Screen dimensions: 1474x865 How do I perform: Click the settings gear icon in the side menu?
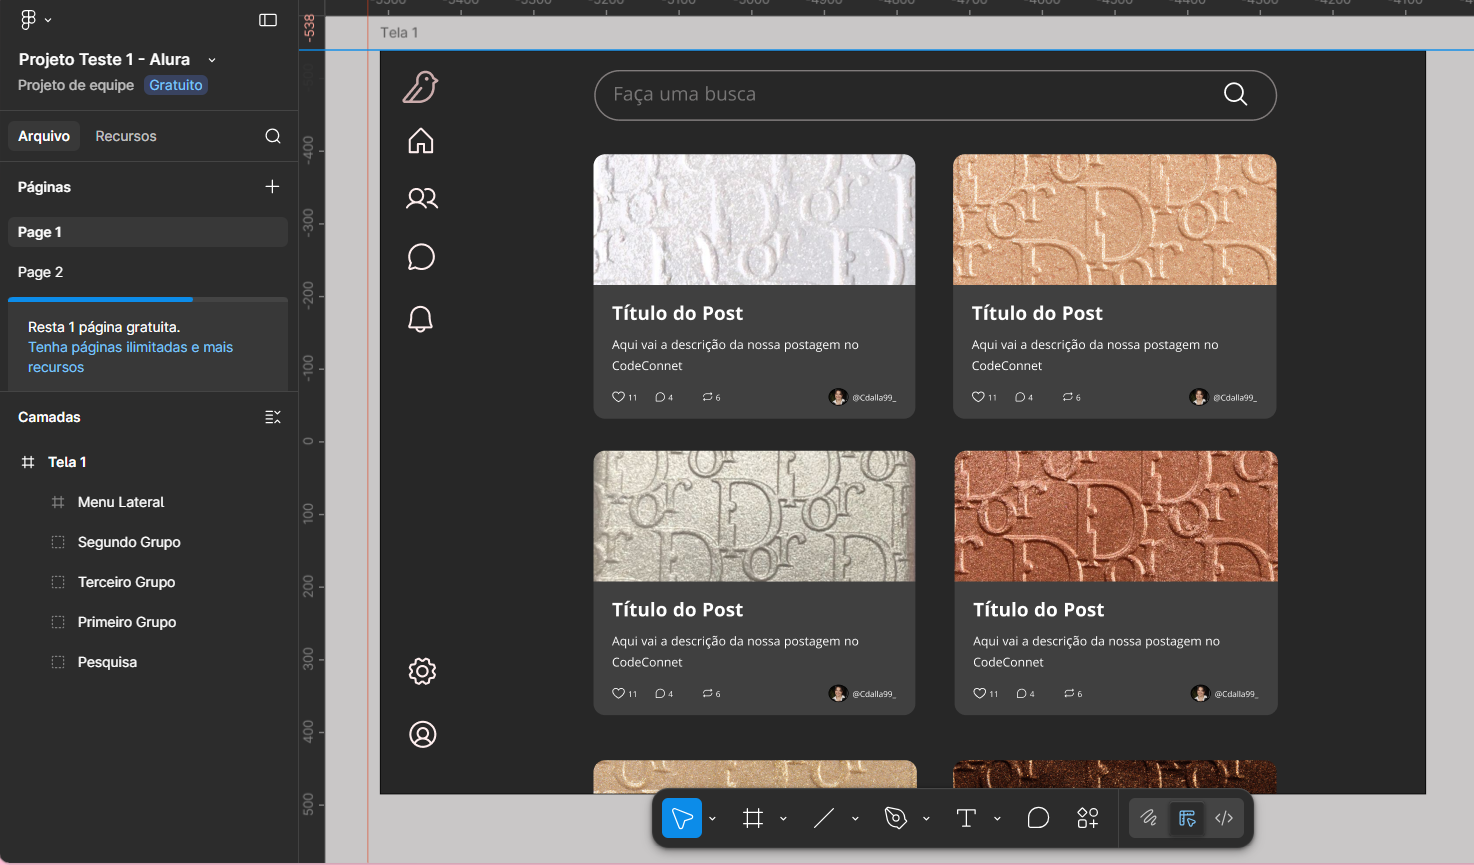(x=422, y=671)
